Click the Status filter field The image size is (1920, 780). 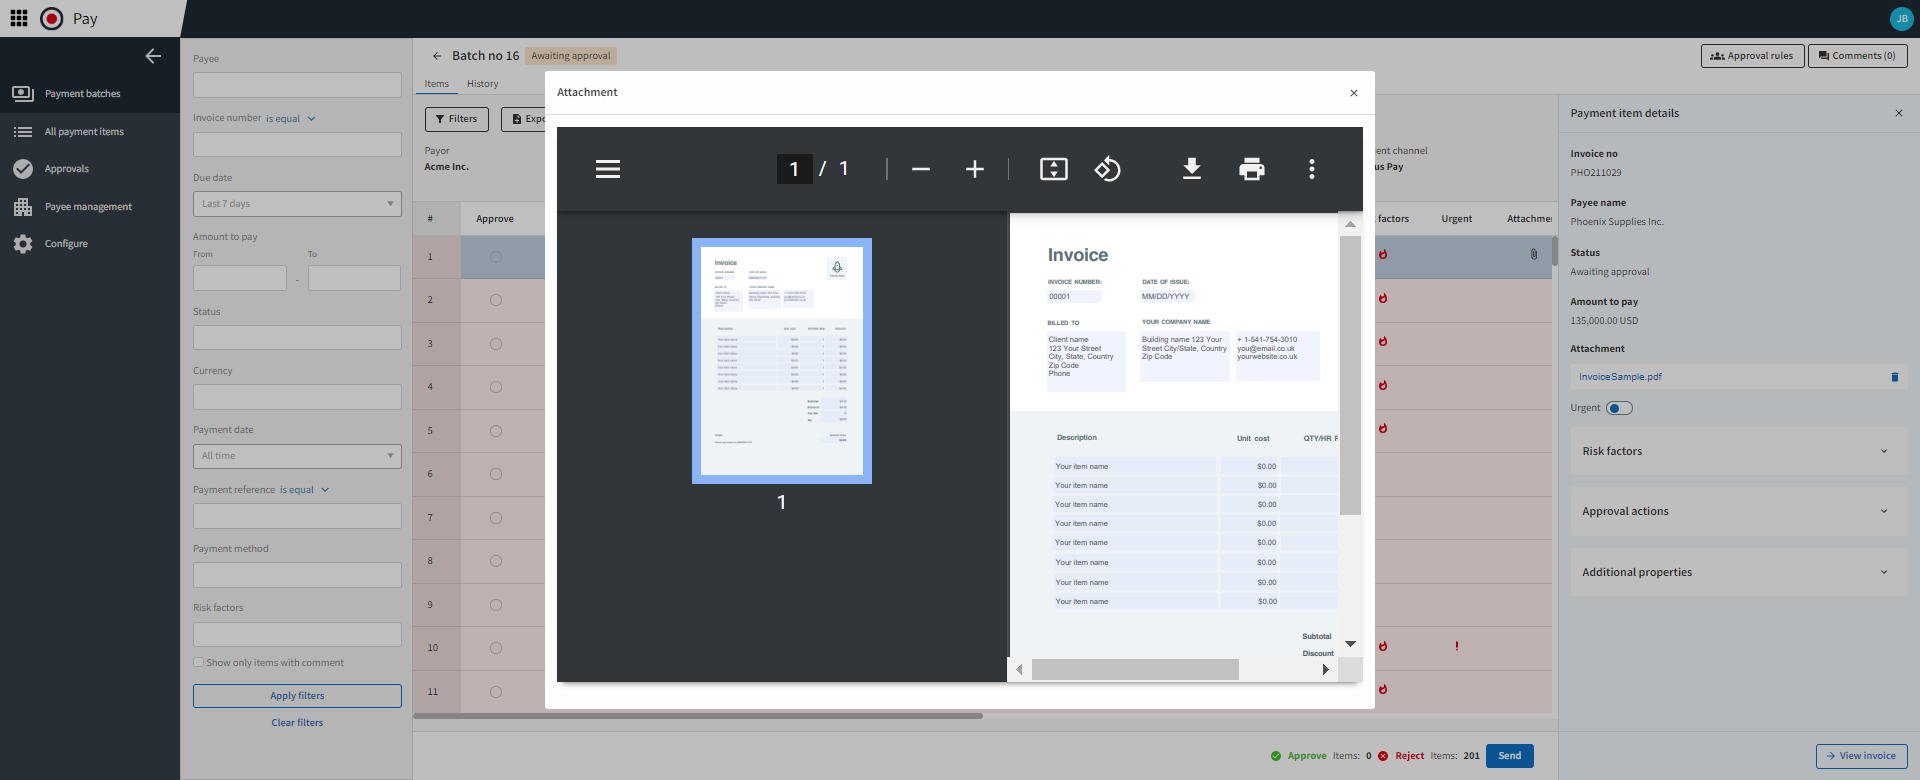[297, 338]
